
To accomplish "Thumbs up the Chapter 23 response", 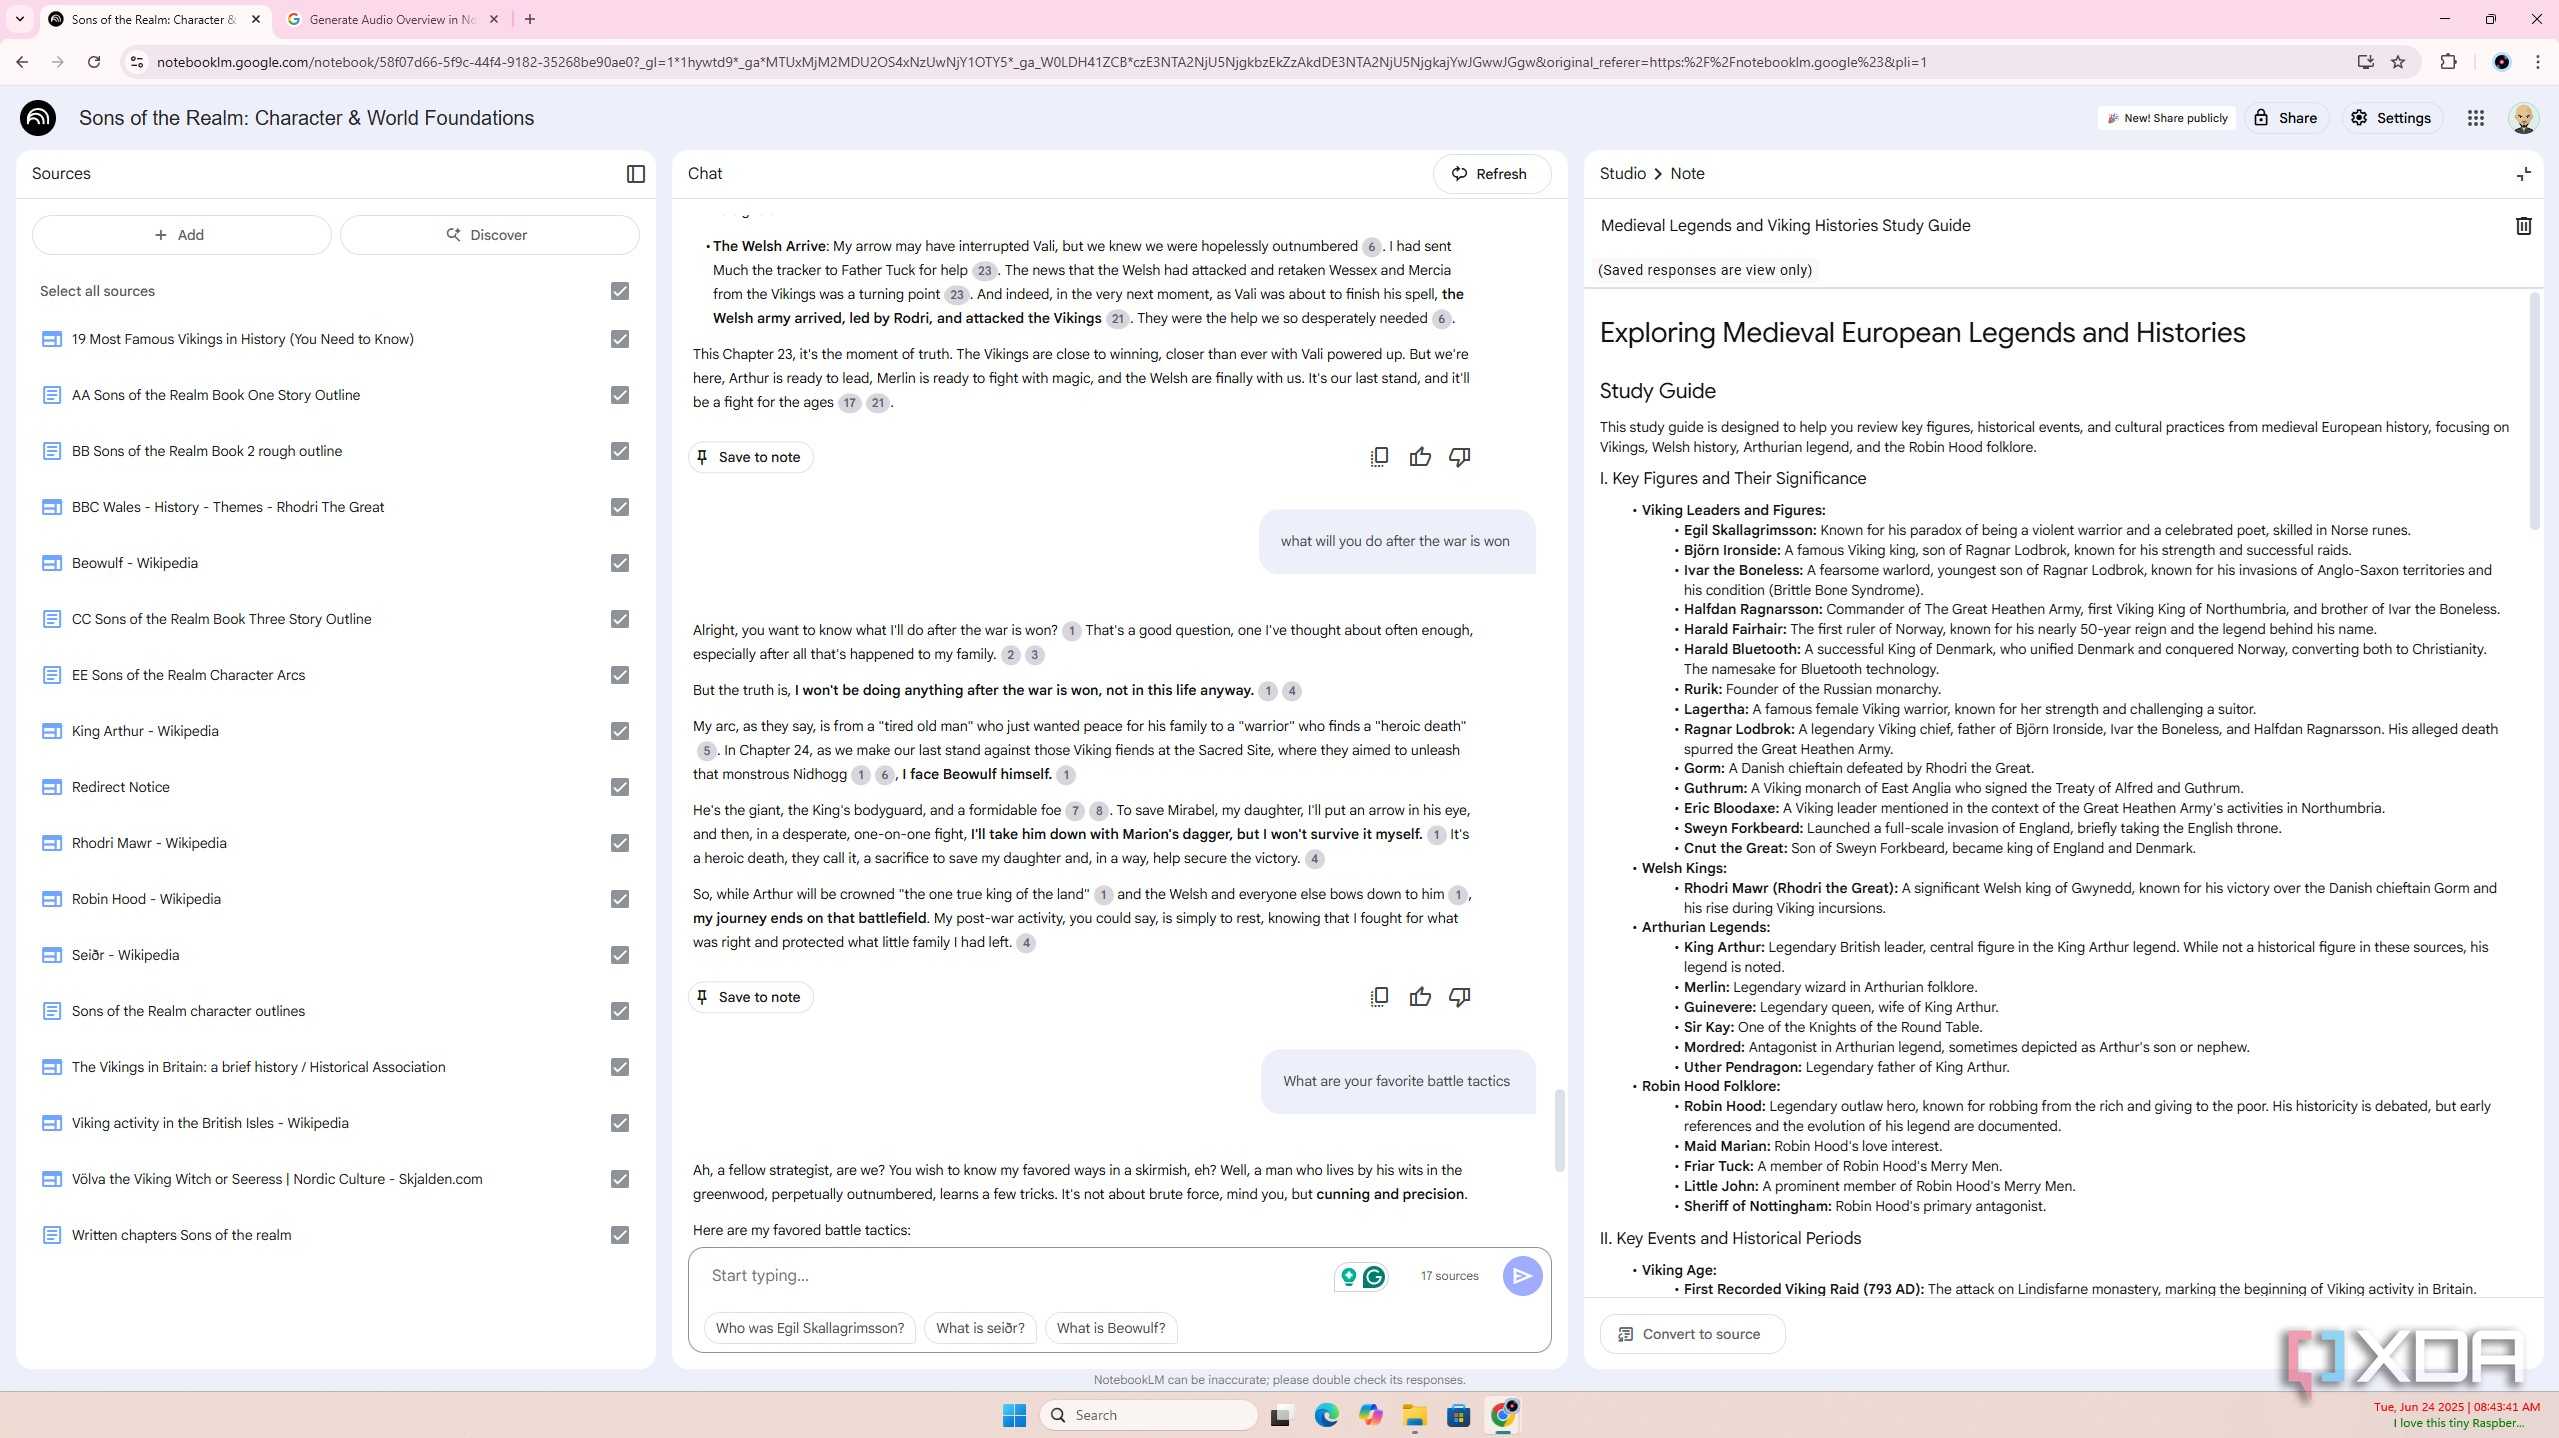I will (x=1420, y=457).
